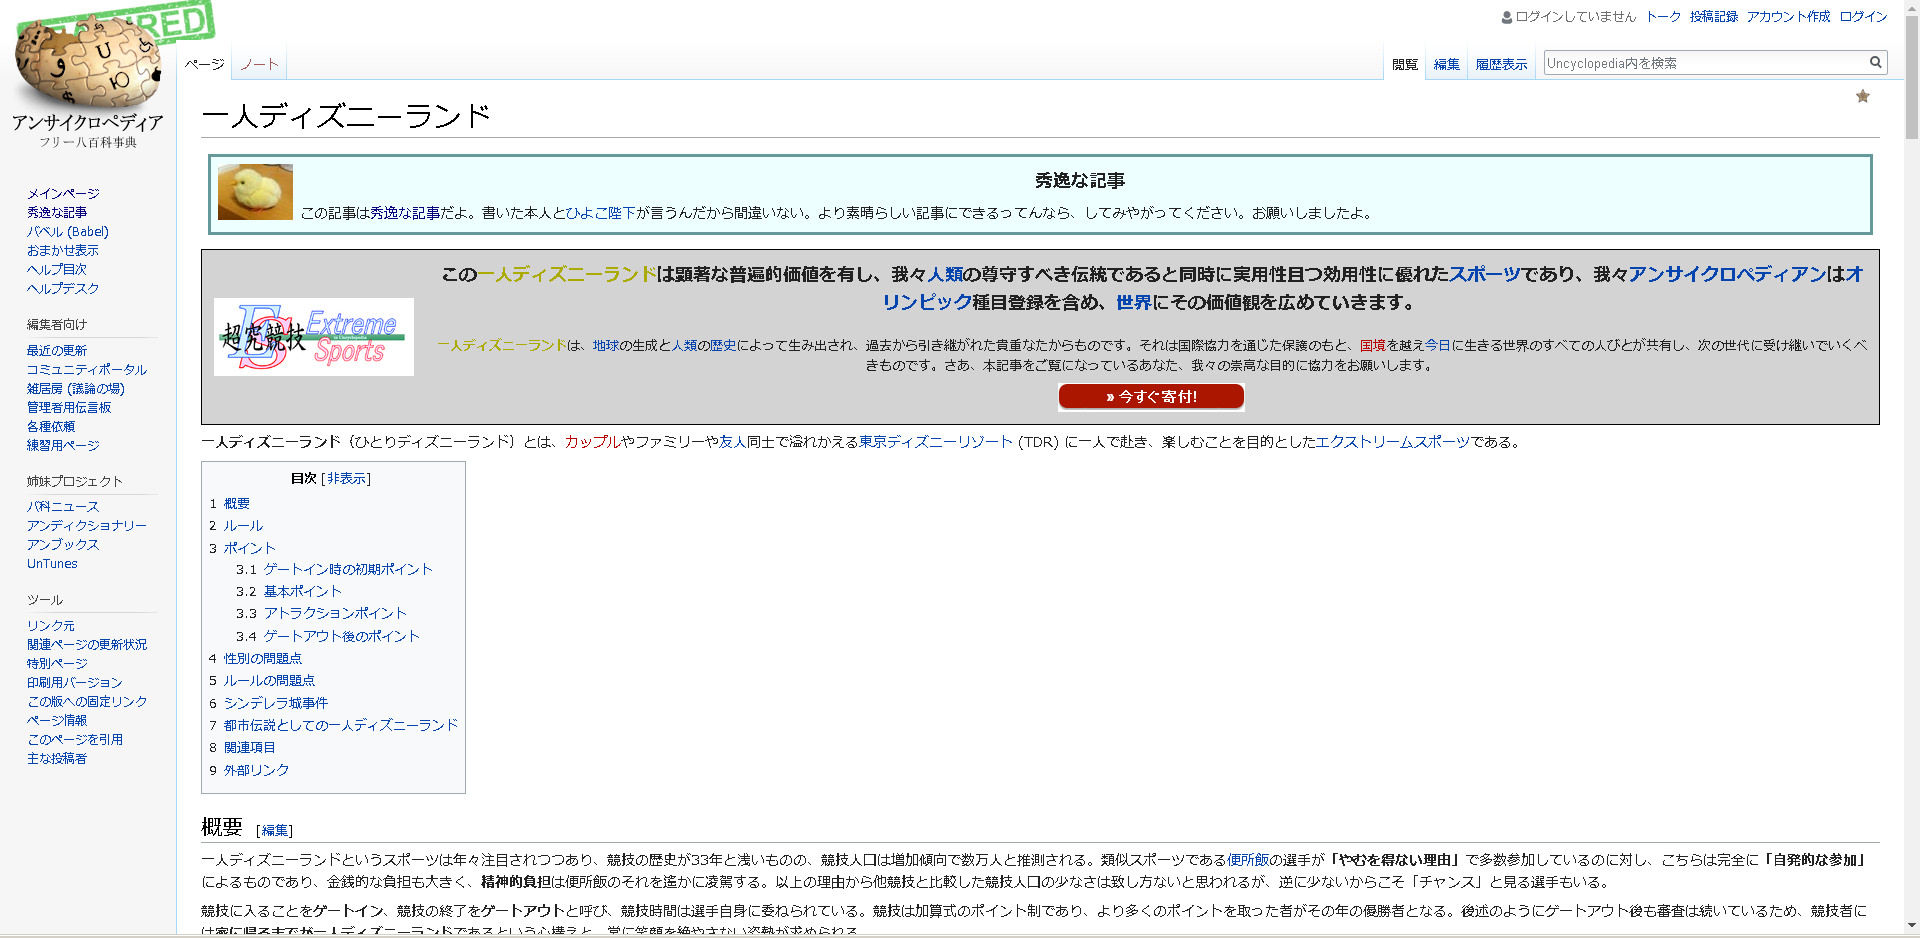Open 印刷用バージョン link
Image resolution: width=1920 pixels, height=938 pixels.
tap(75, 682)
